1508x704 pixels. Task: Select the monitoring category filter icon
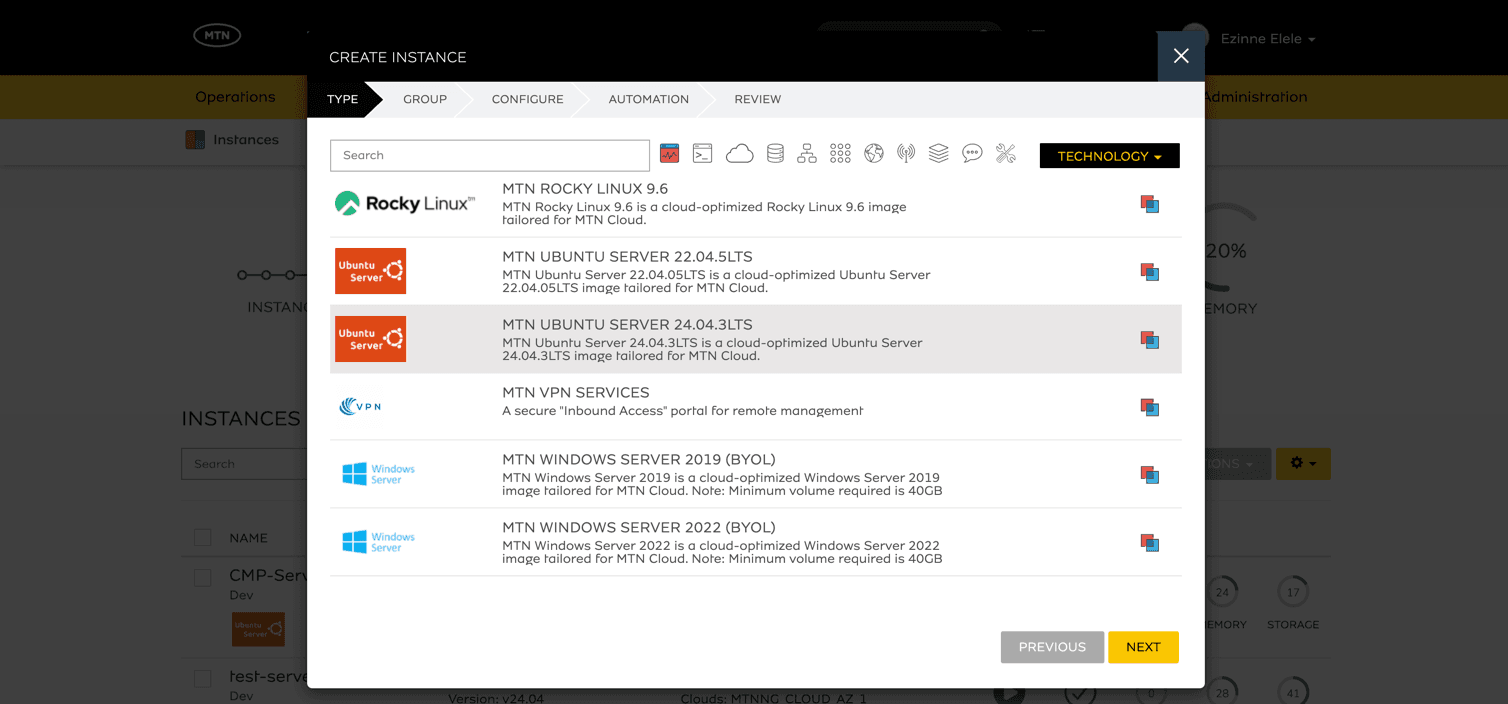pos(670,154)
